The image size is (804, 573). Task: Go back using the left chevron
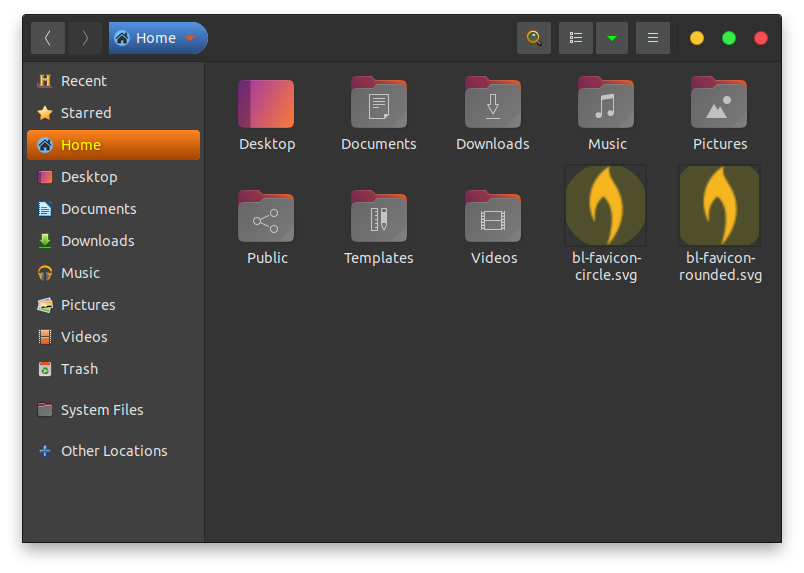48,38
